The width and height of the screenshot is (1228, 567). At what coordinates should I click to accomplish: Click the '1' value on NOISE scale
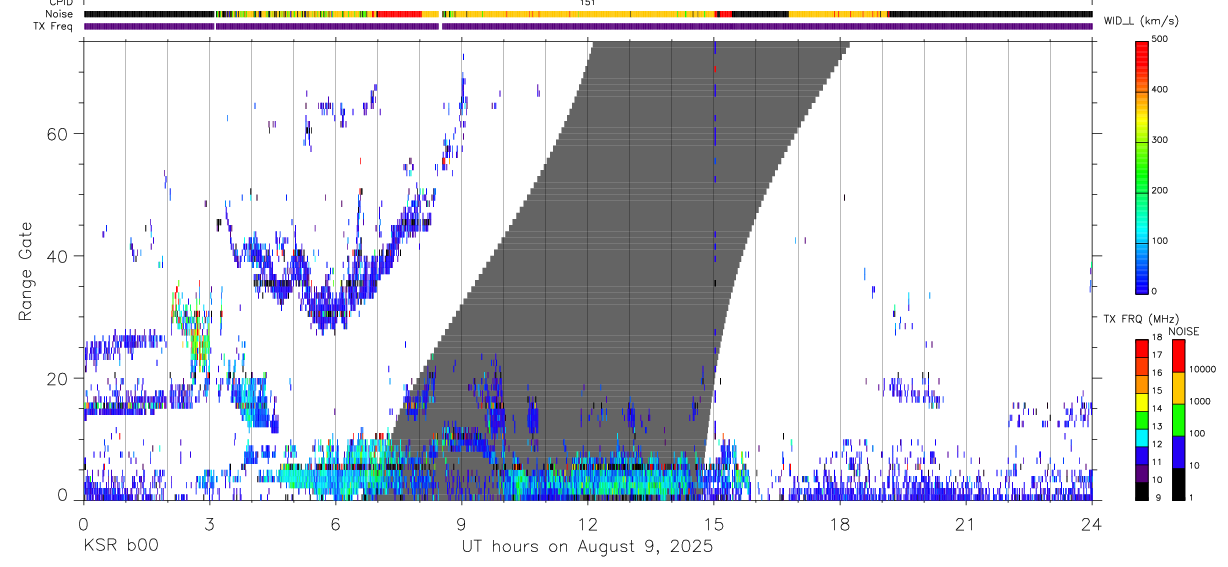1192,497
